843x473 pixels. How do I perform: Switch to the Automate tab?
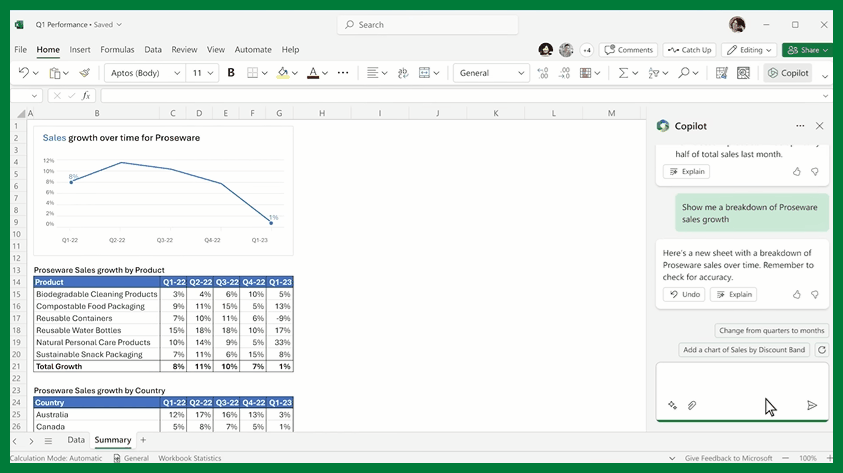point(253,49)
